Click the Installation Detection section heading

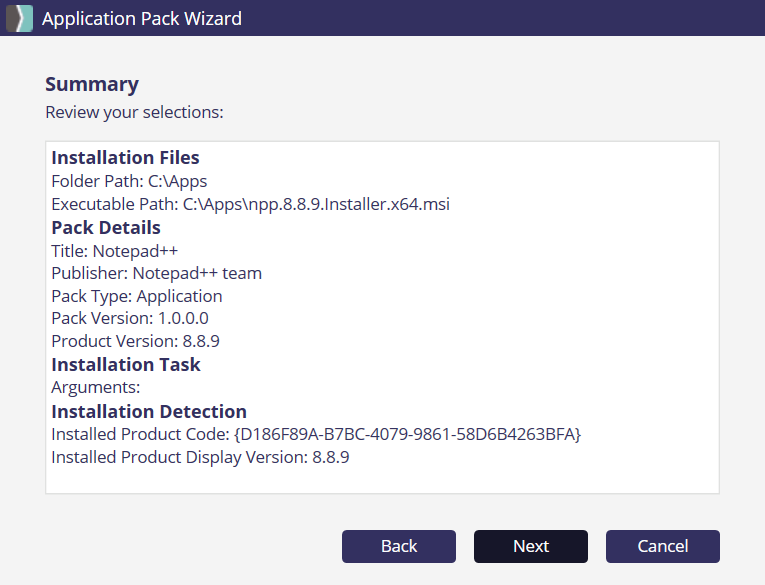coord(149,411)
